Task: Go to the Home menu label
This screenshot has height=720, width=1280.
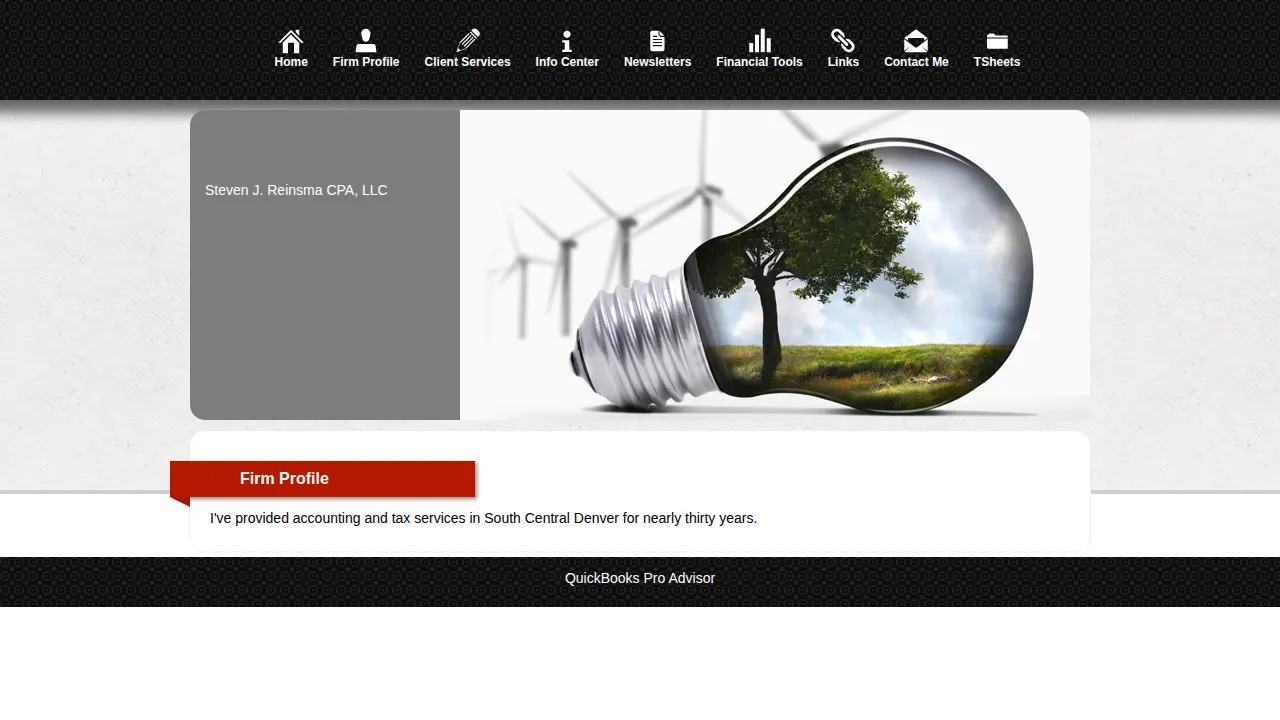Action: point(291,62)
